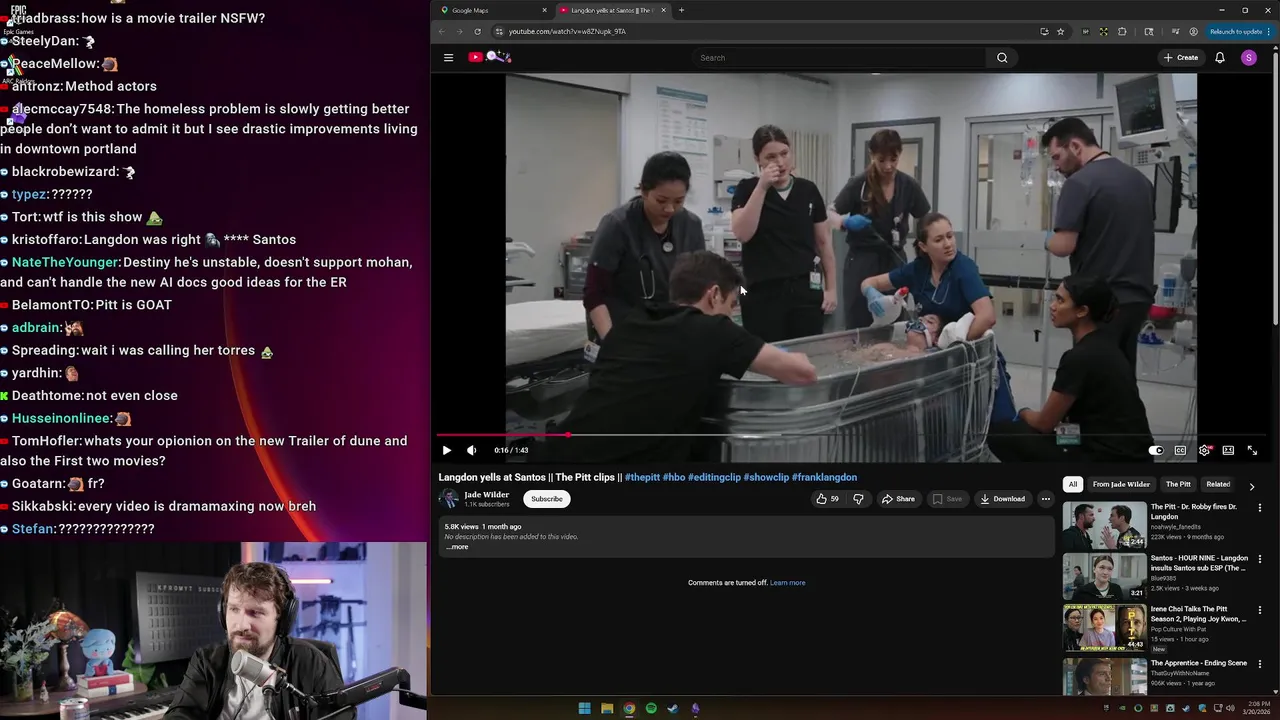
Task: Mute the video volume speaker
Action: click(472, 450)
